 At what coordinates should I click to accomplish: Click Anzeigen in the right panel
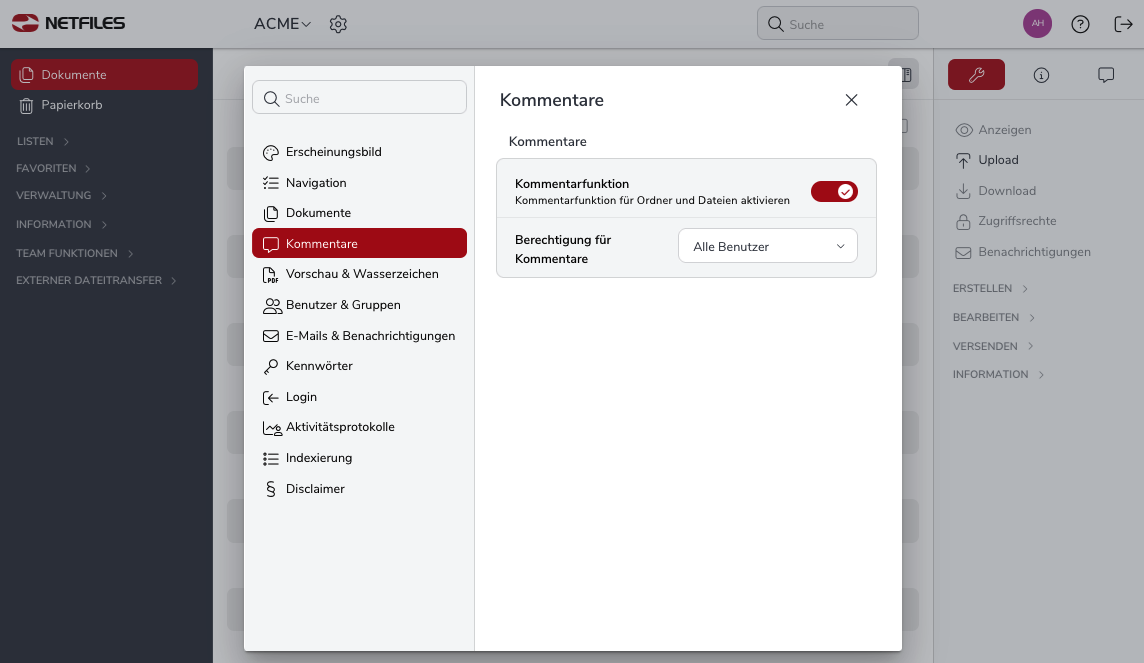click(993, 130)
